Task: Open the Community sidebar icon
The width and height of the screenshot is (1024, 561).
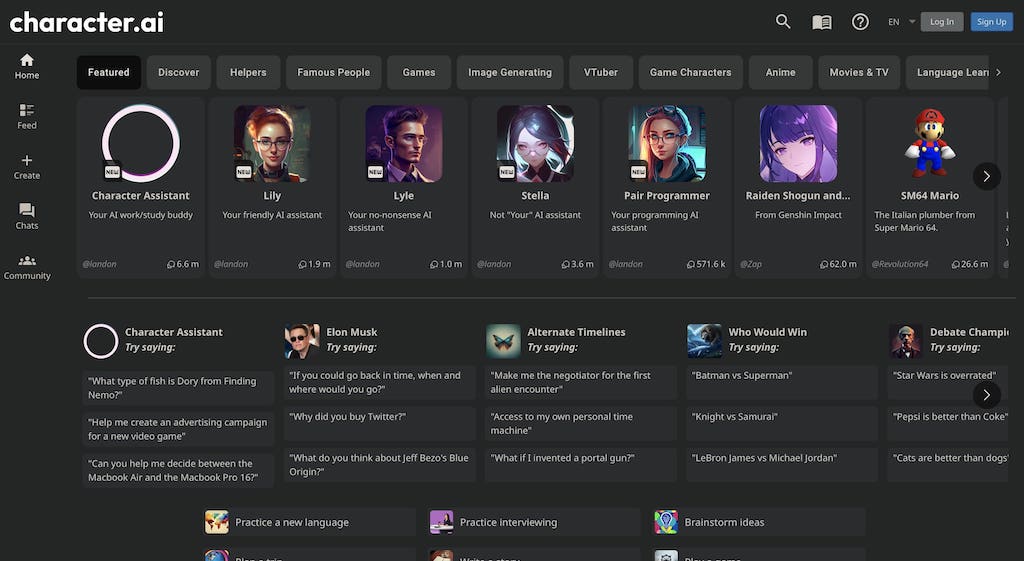Action: (27, 267)
